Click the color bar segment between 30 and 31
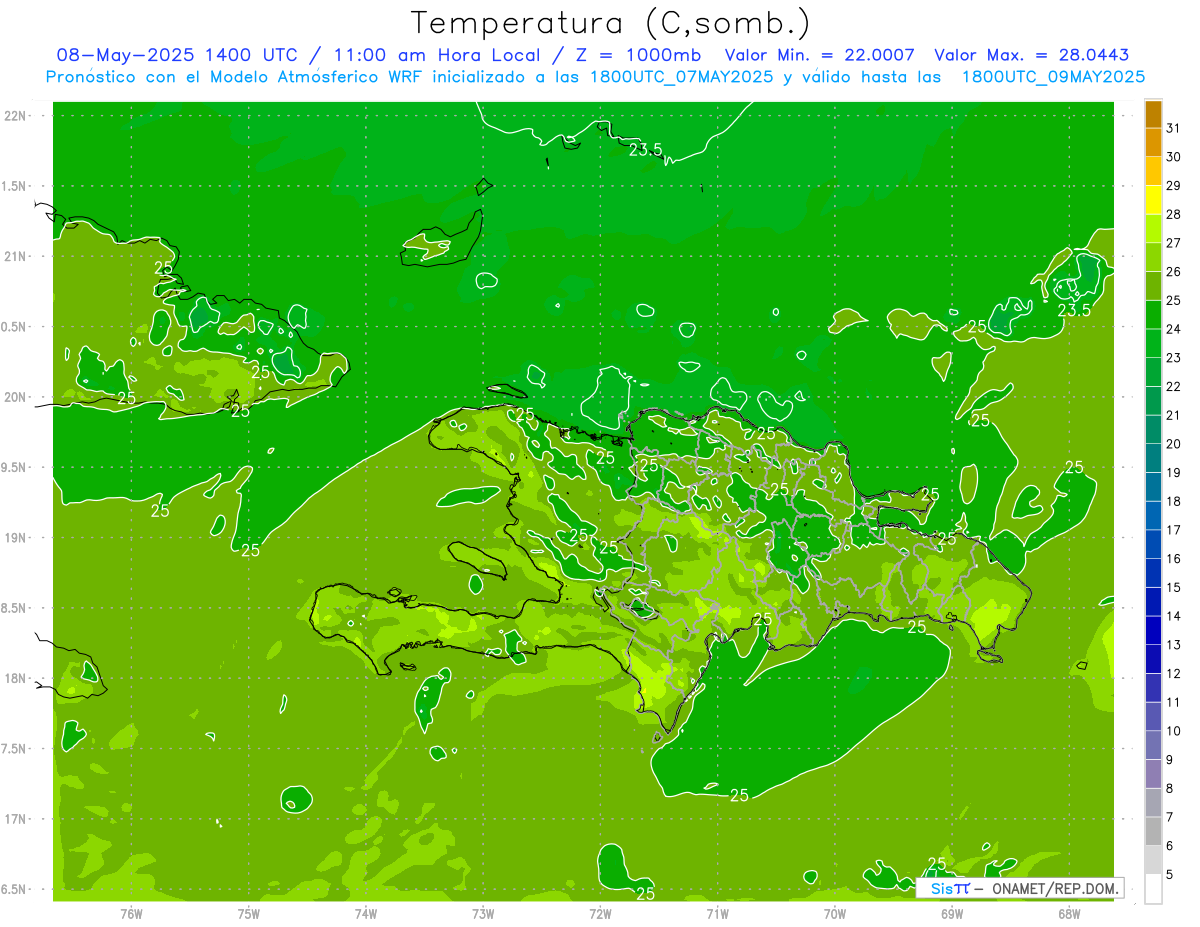This screenshot has height=927, width=1200. click(x=1153, y=142)
